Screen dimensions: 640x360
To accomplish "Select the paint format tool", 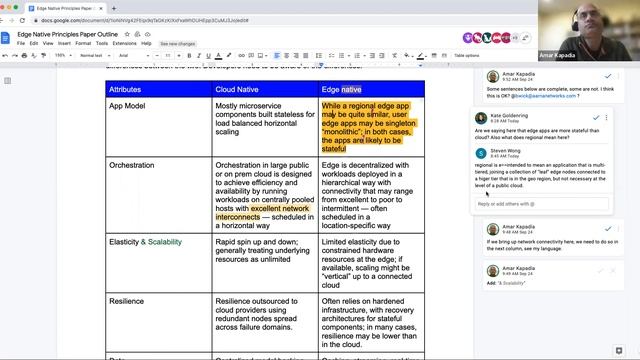I will click(43, 56).
